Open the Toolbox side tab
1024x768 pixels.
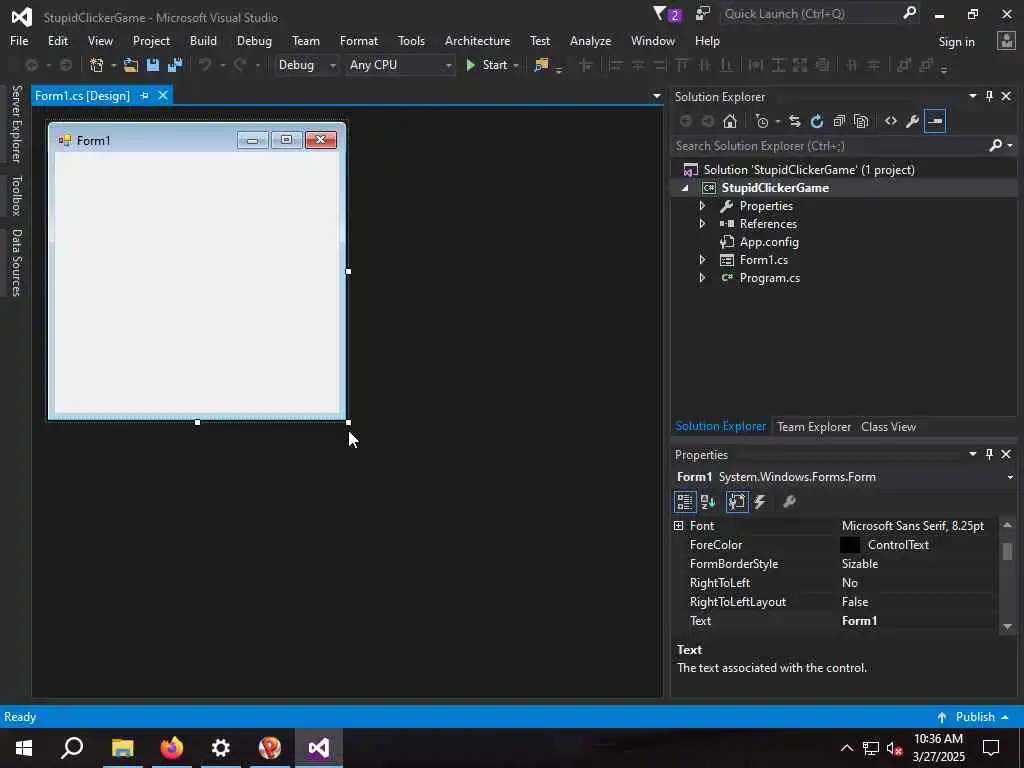(16, 195)
